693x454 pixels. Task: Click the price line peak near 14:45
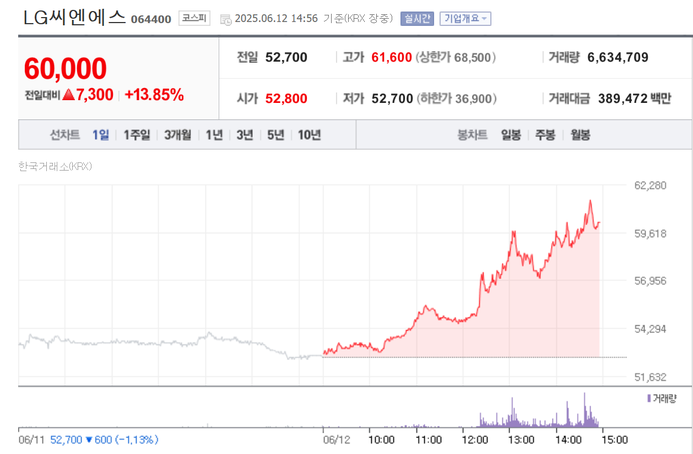(590, 202)
